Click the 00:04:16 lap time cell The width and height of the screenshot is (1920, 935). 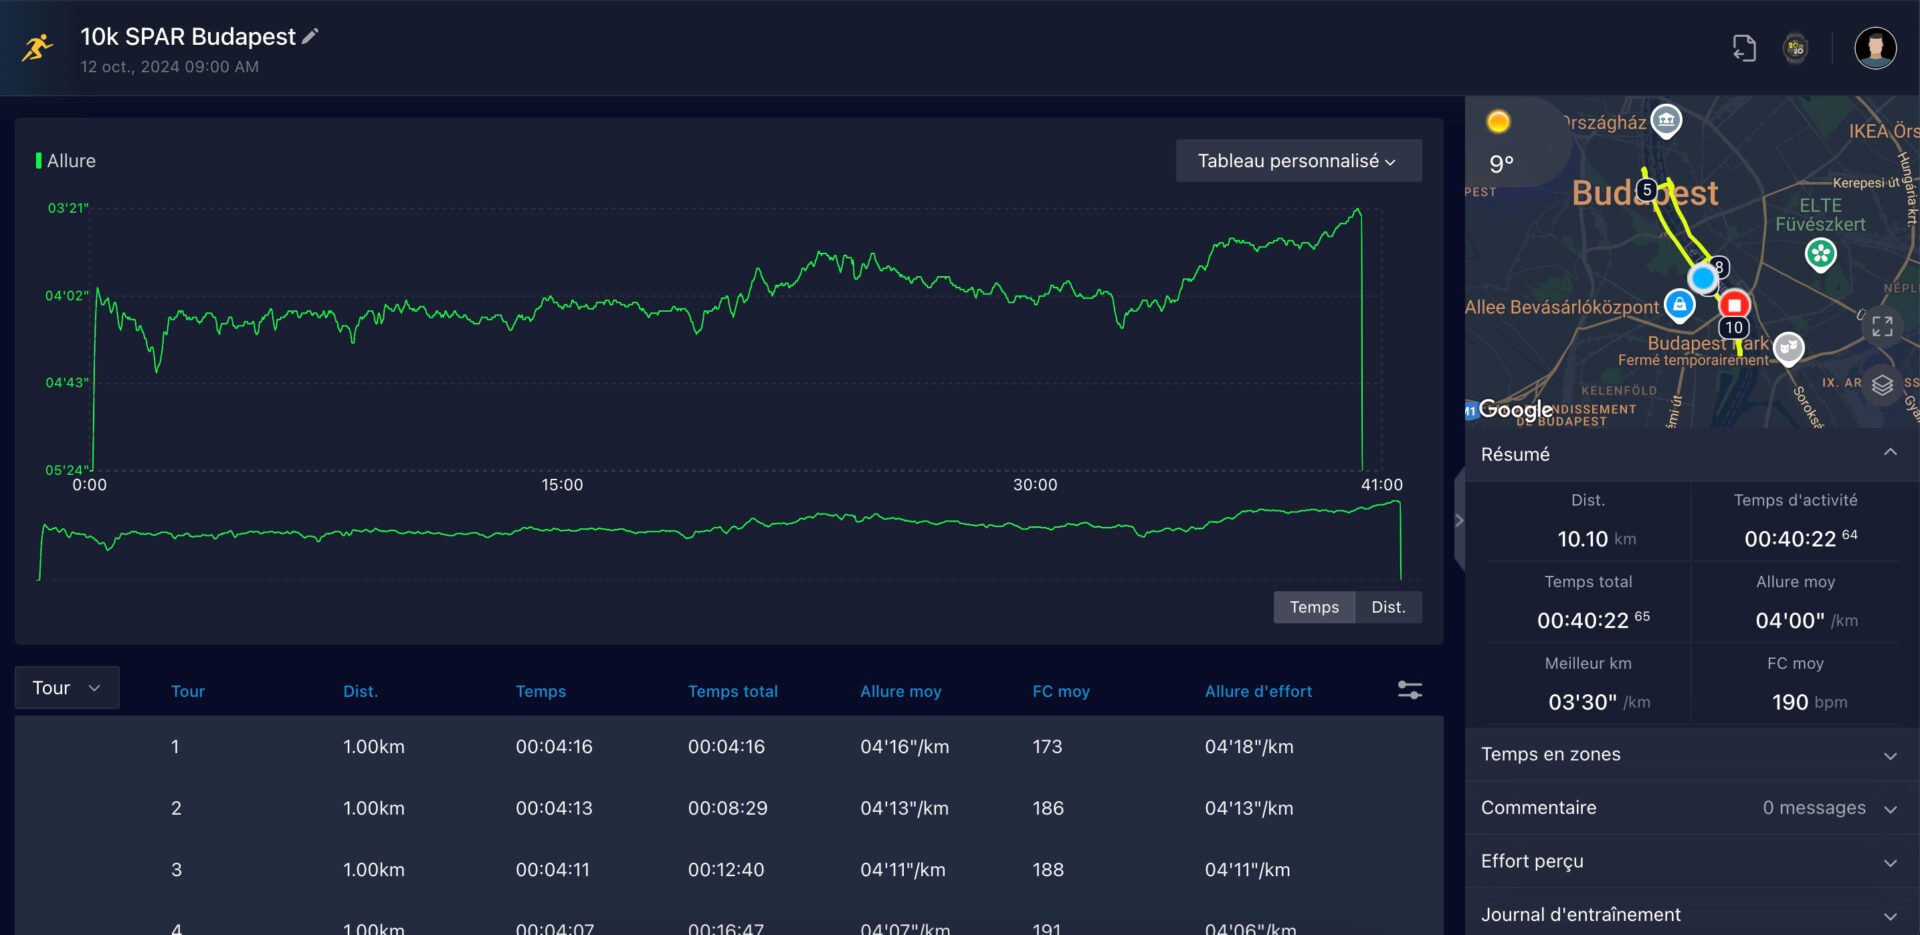tap(554, 747)
